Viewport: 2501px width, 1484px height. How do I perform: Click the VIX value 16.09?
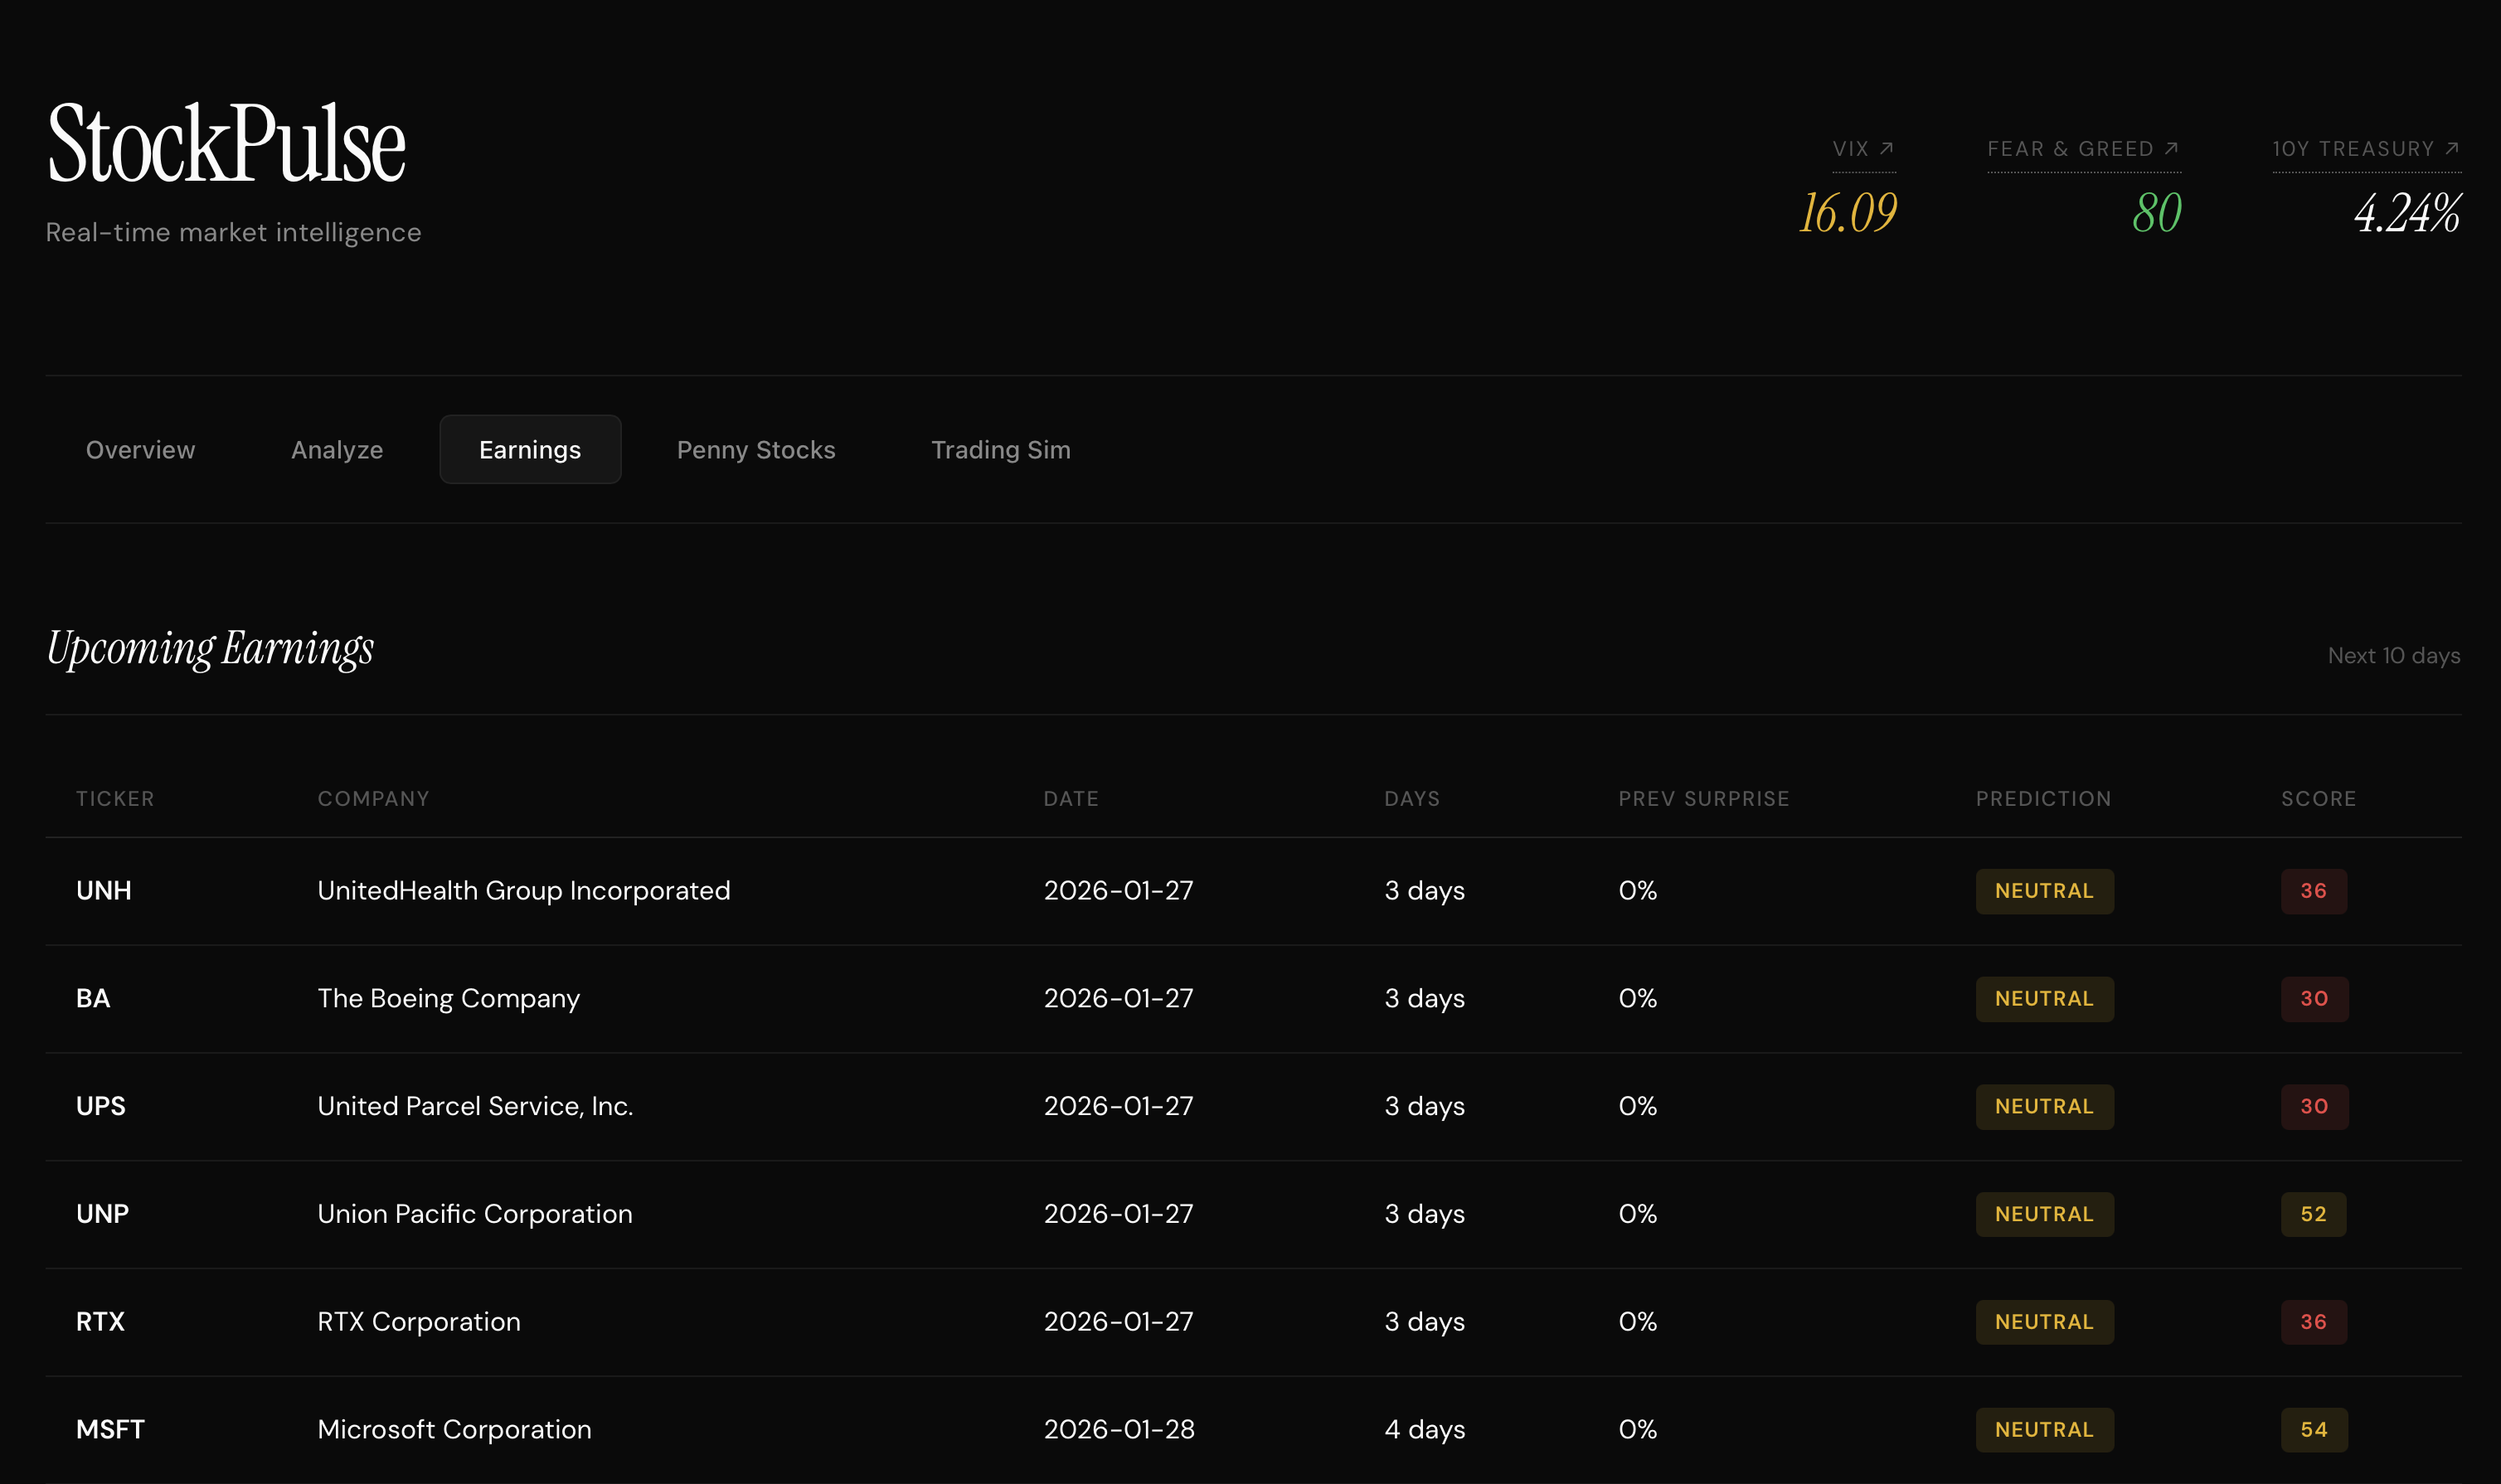[1847, 213]
